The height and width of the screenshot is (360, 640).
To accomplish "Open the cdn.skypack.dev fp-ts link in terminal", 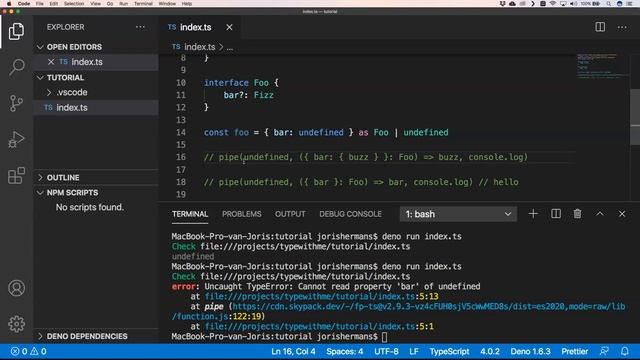I will [429, 307].
